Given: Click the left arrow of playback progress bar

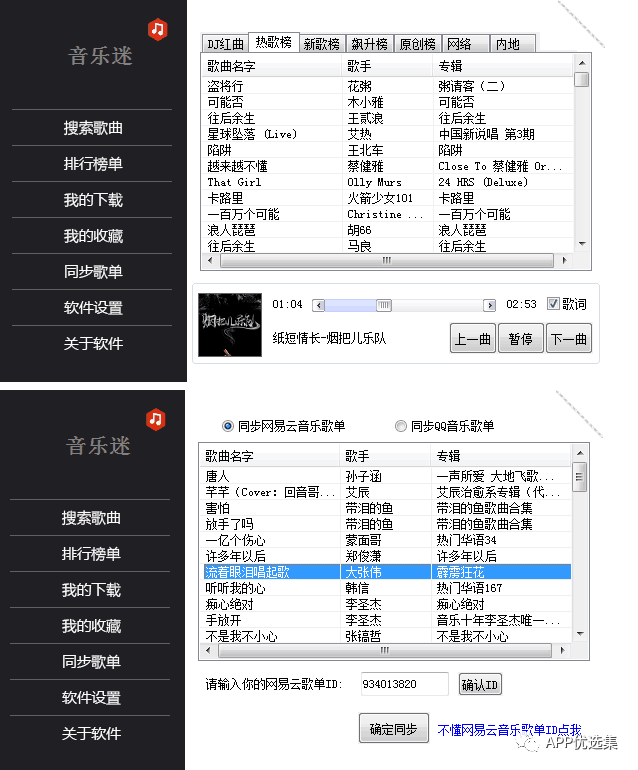Looking at the screenshot, I should tap(319, 305).
